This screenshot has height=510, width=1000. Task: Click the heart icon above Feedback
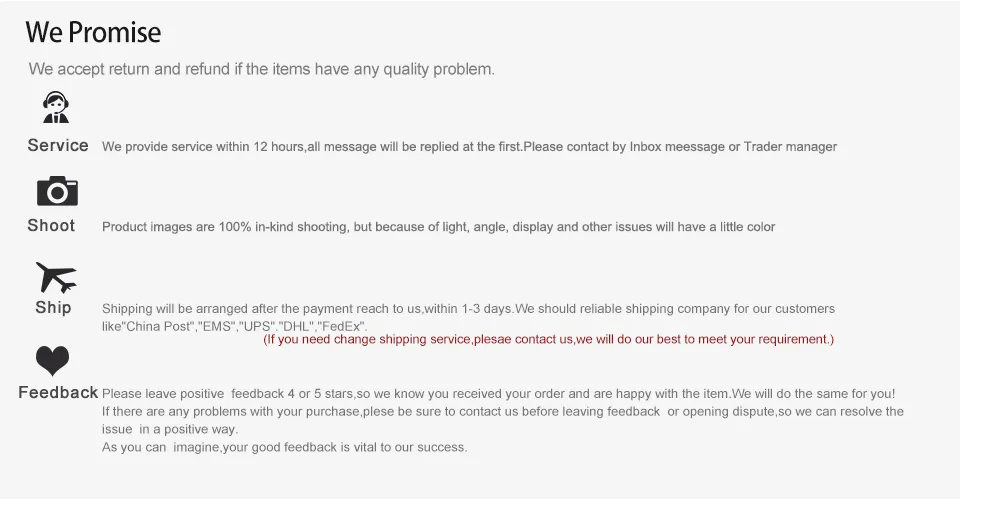click(52, 361)
